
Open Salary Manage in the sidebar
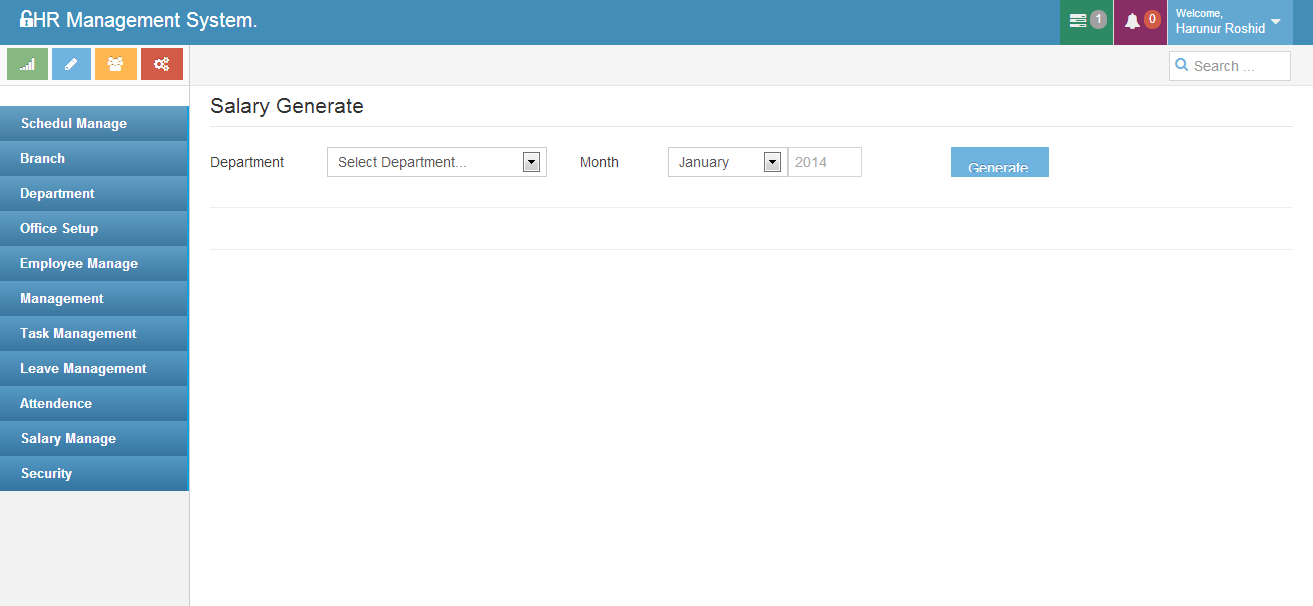pyautogui.click(x=68, y=438)
